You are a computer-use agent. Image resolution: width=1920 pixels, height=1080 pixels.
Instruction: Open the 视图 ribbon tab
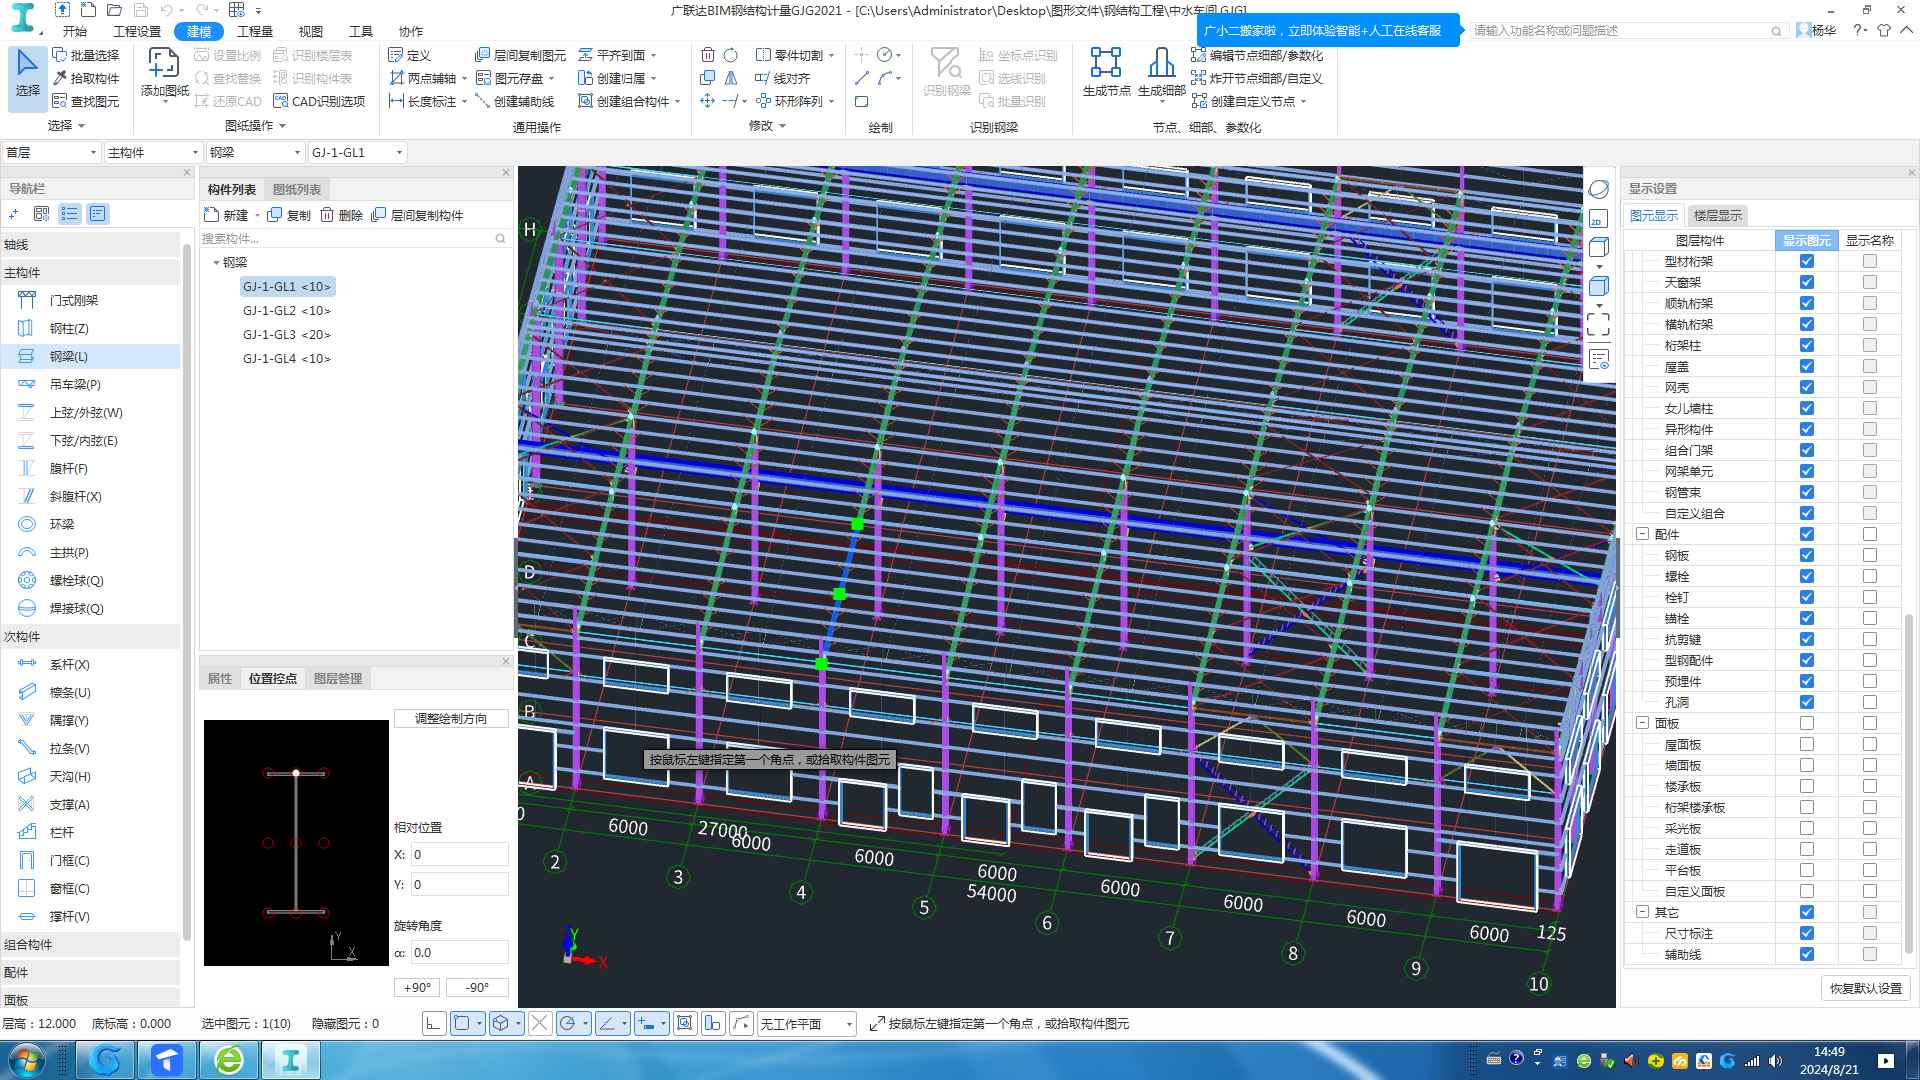pyautogui.click(x=311, y=31)
